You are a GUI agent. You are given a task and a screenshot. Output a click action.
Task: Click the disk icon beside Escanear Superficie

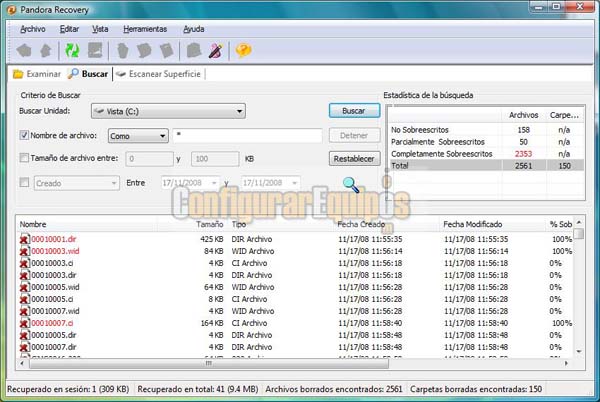click(x=121, y=74)
